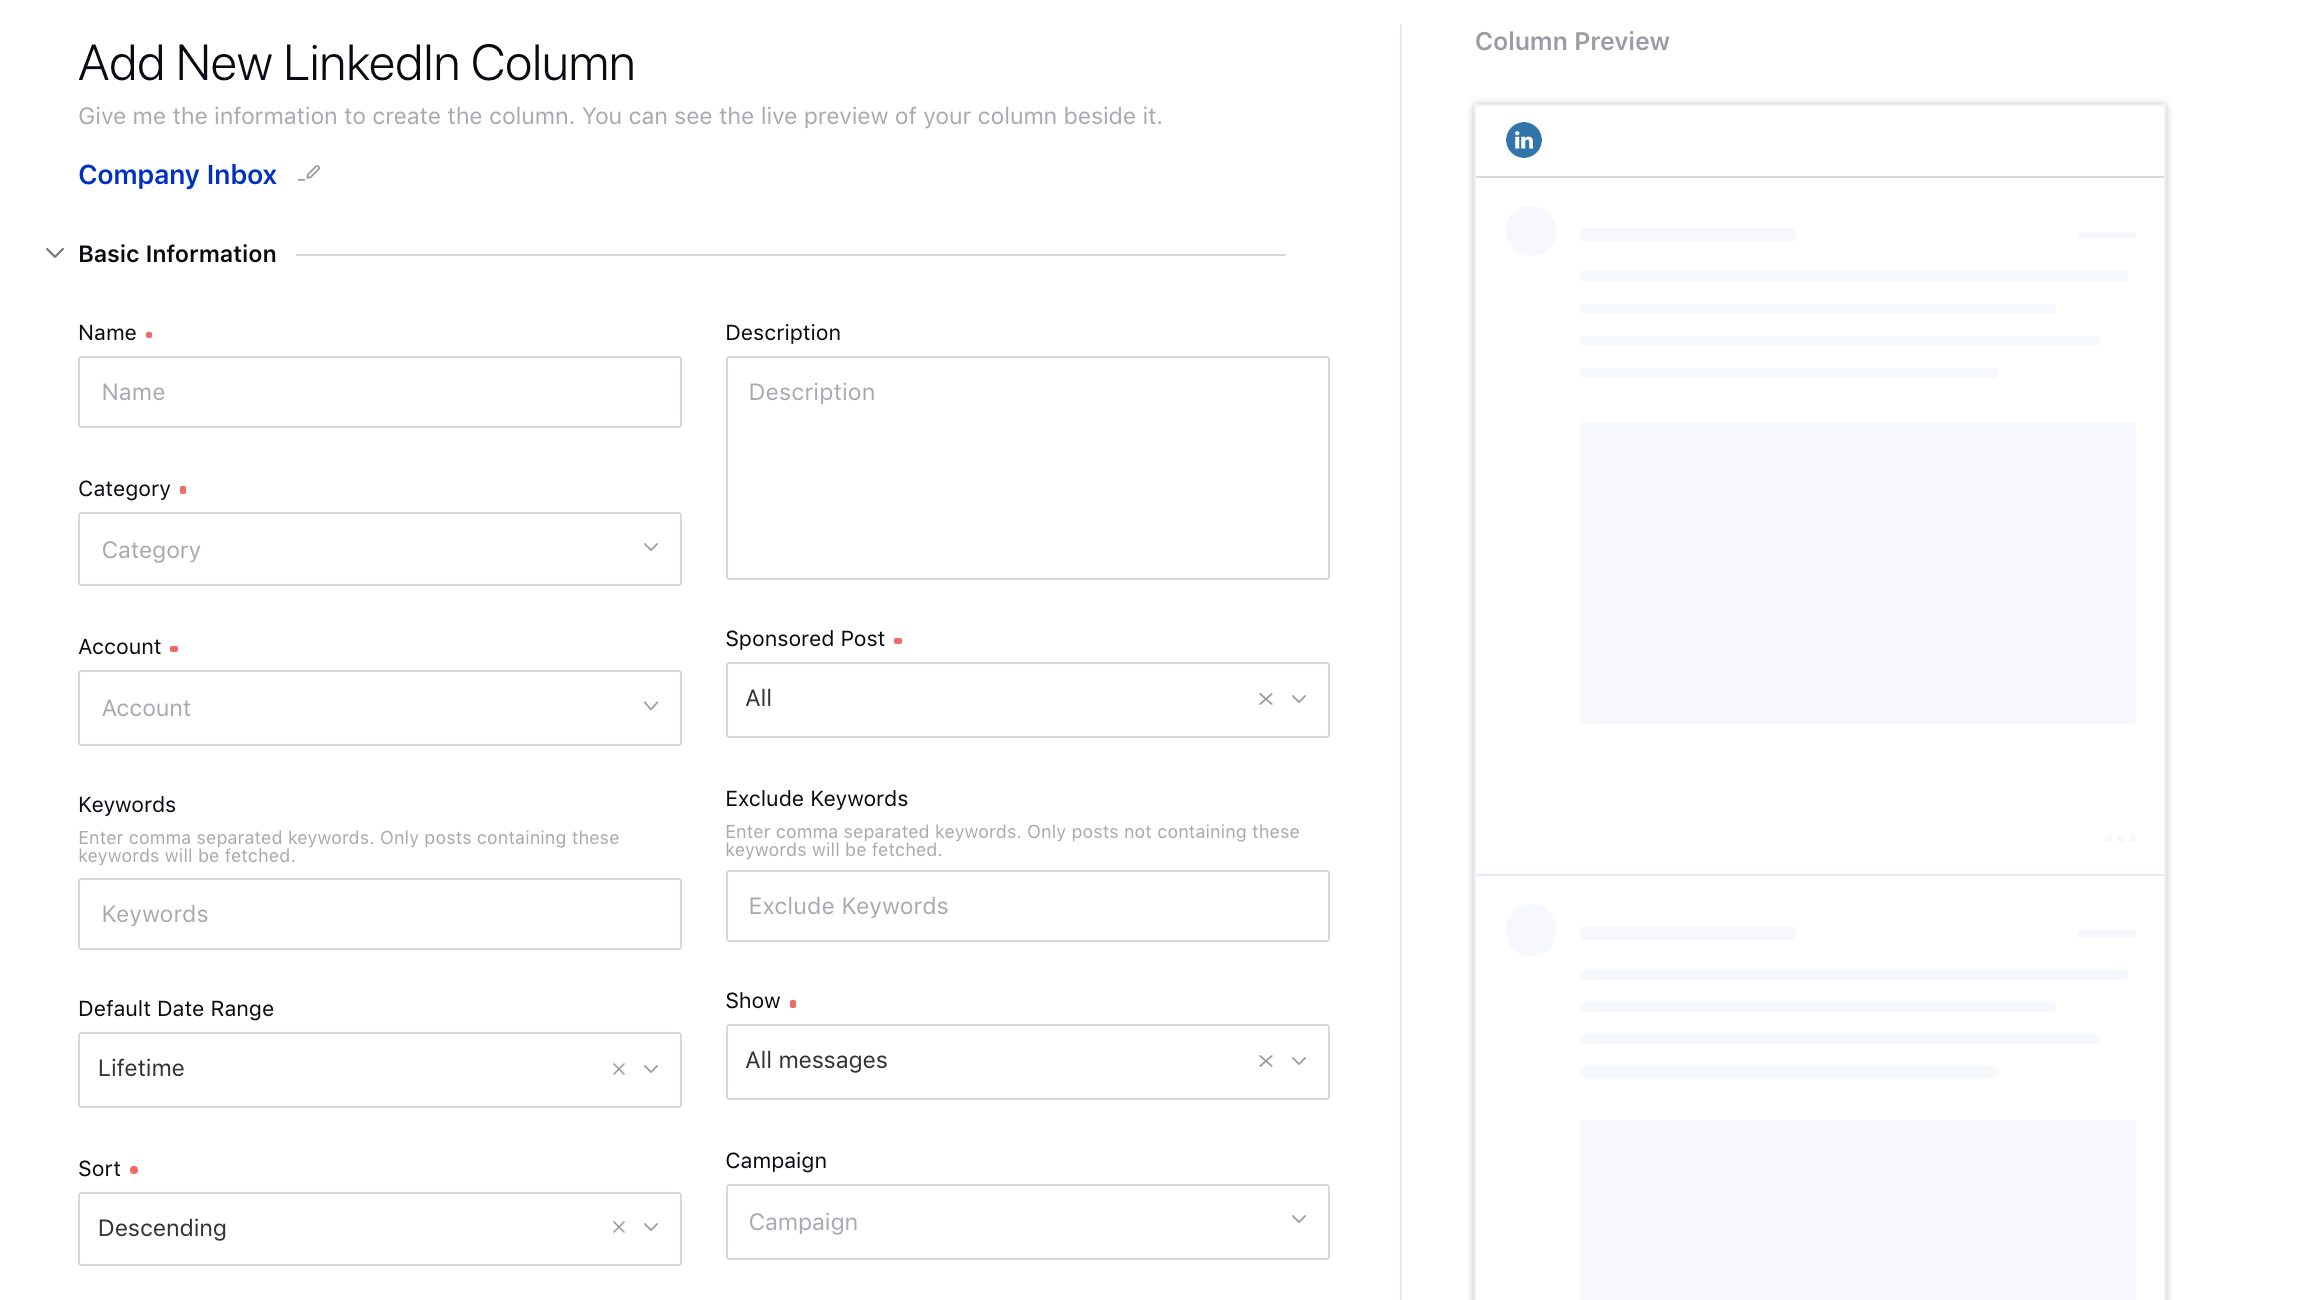
Task: Click the Company Inbox link
Action: click(x=177, y=174)
